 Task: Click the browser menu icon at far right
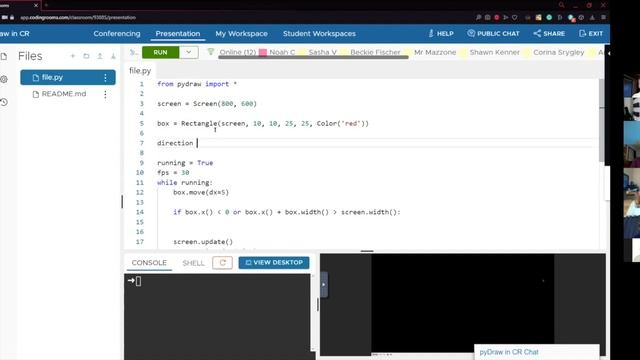[x=603, y=17]
